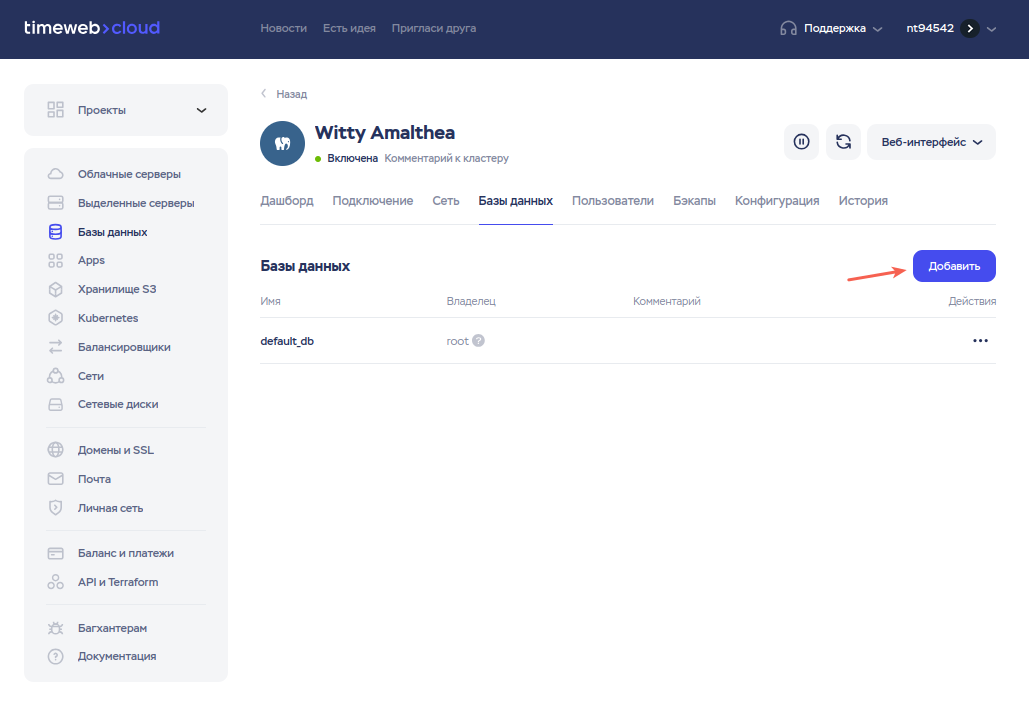View the История tab

point(863,201)
